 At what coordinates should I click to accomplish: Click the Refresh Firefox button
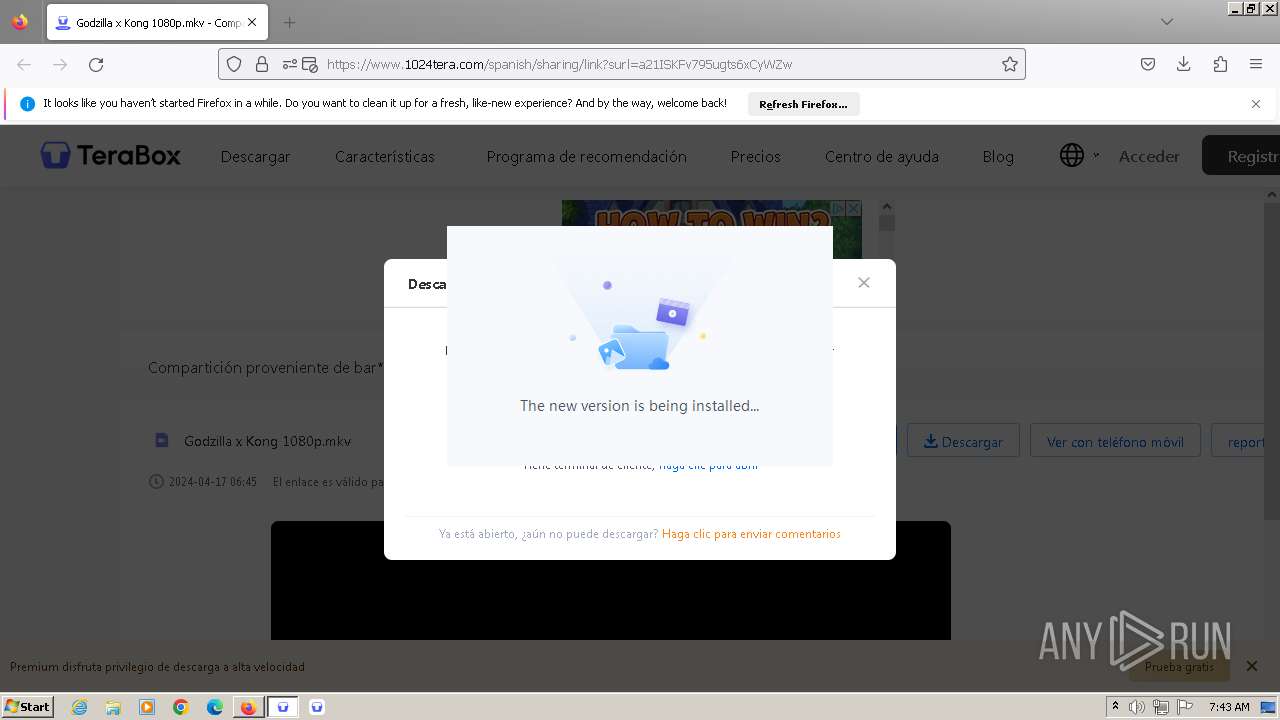pos(803,104)
